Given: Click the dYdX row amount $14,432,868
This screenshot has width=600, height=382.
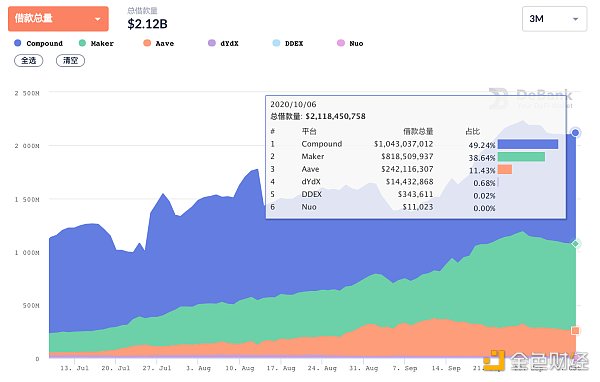Looking at the screenshot, I should click(409, 182).
